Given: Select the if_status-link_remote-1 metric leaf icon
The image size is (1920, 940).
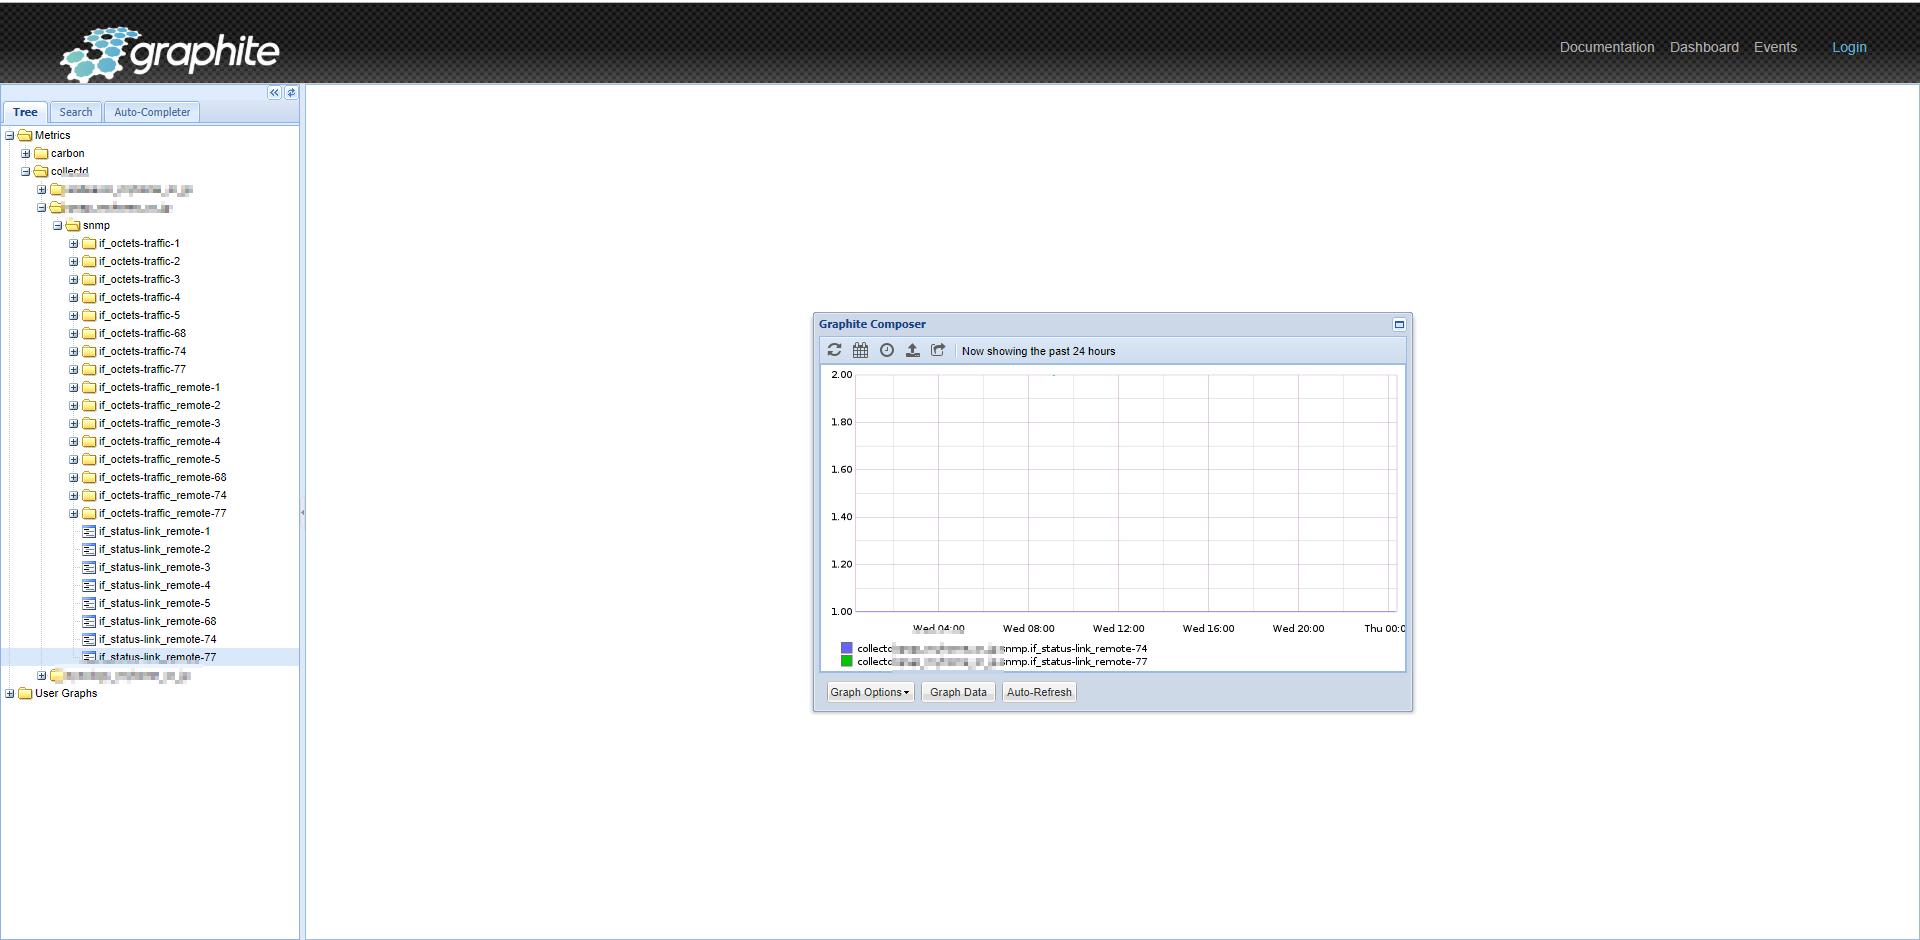Looking at the screenshot, I should 89,531.
